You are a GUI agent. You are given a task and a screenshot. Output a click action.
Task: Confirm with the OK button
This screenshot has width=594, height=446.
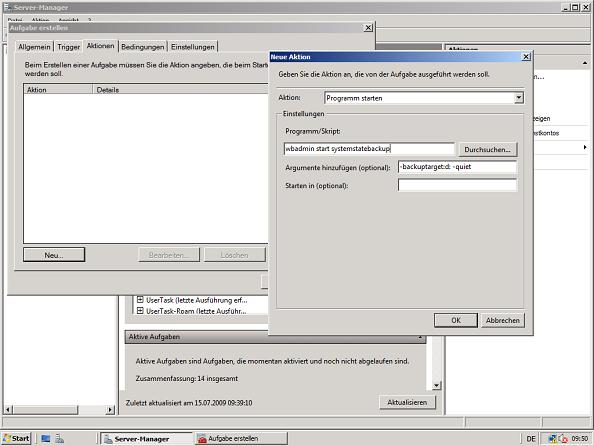[456, 320]
